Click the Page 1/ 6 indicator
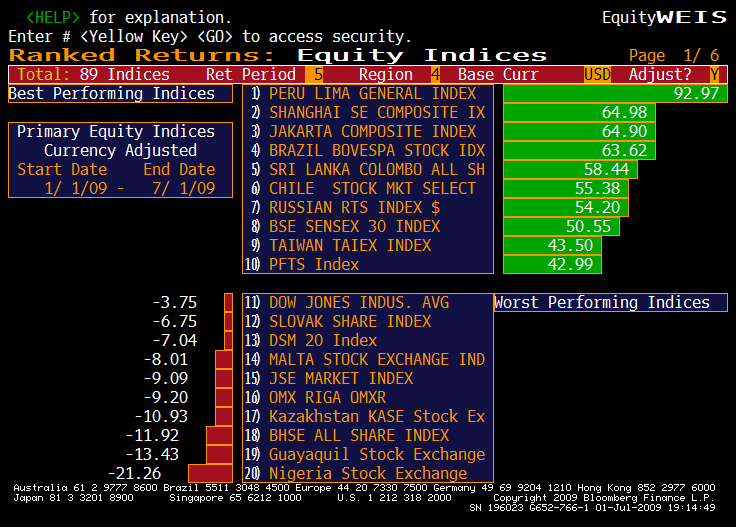Screen dimensions: 736x527 674,55
